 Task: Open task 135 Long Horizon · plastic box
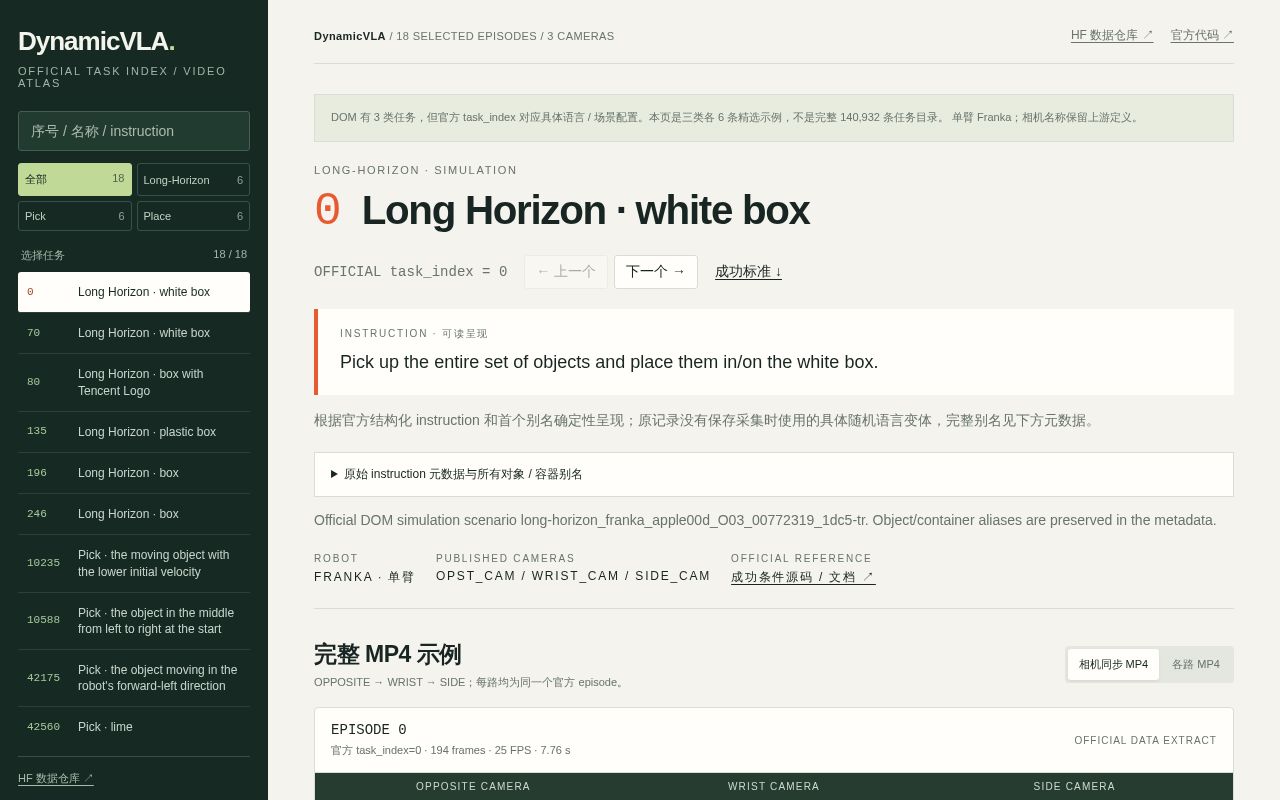click(134, 432)
